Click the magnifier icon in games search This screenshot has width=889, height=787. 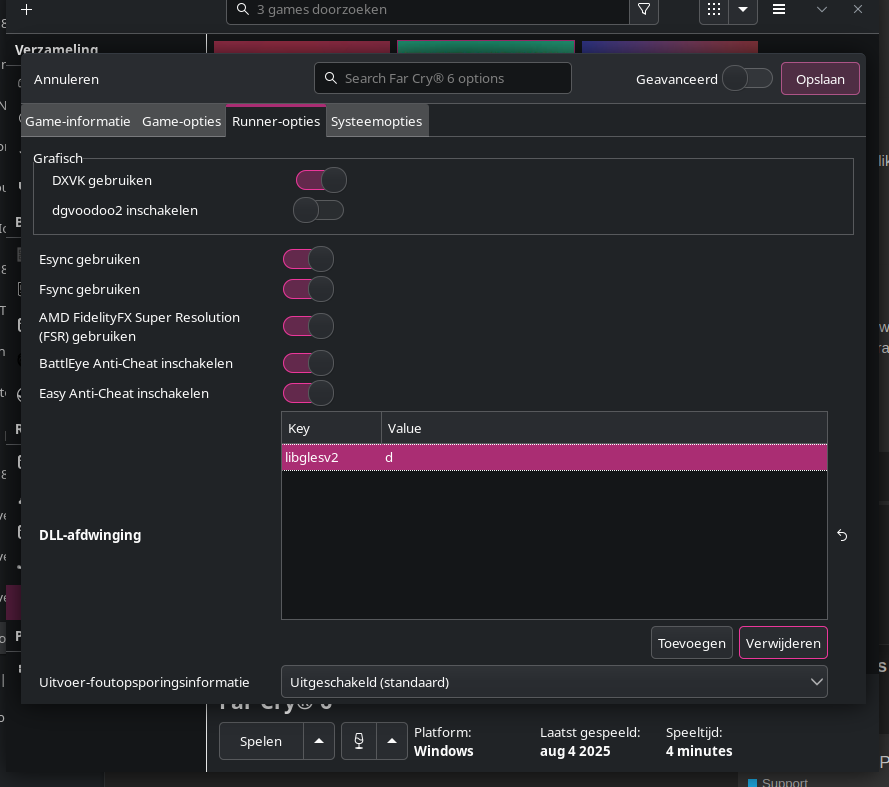point(243,10)
